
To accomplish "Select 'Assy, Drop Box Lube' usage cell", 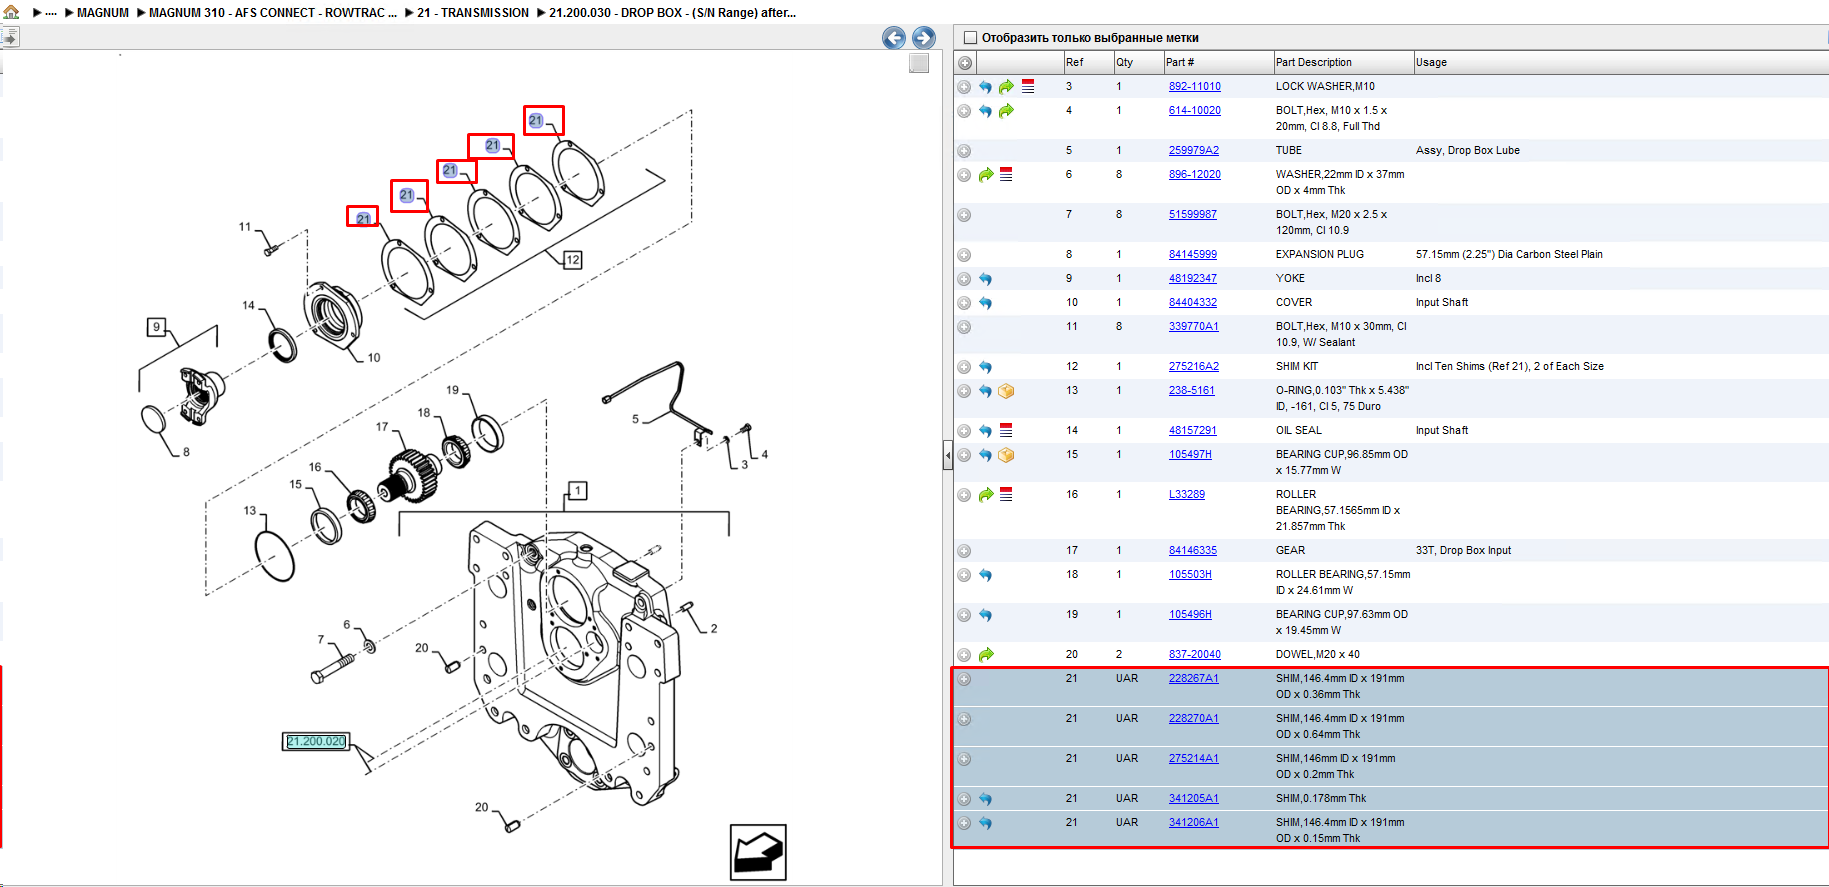I will point(1468,151).
